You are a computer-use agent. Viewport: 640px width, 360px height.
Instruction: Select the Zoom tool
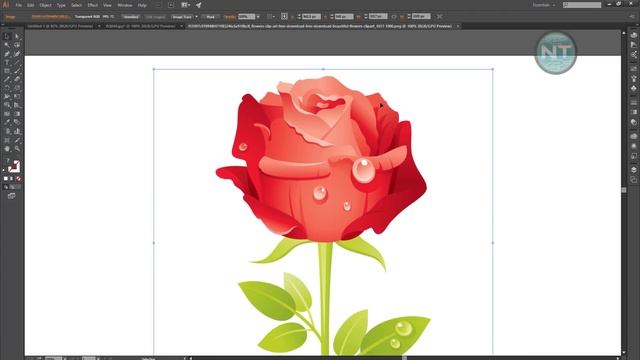(x=17, y=149)
